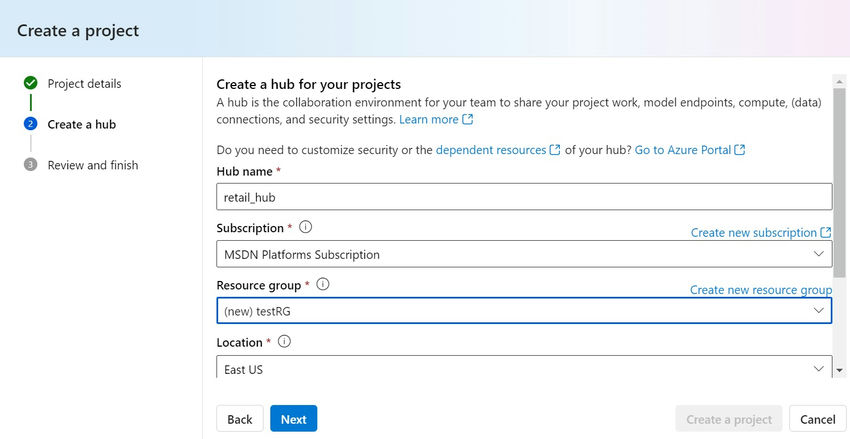Click the scrollbar down arrow
This screenshot has height=439, width=850.
click(840, 371)
